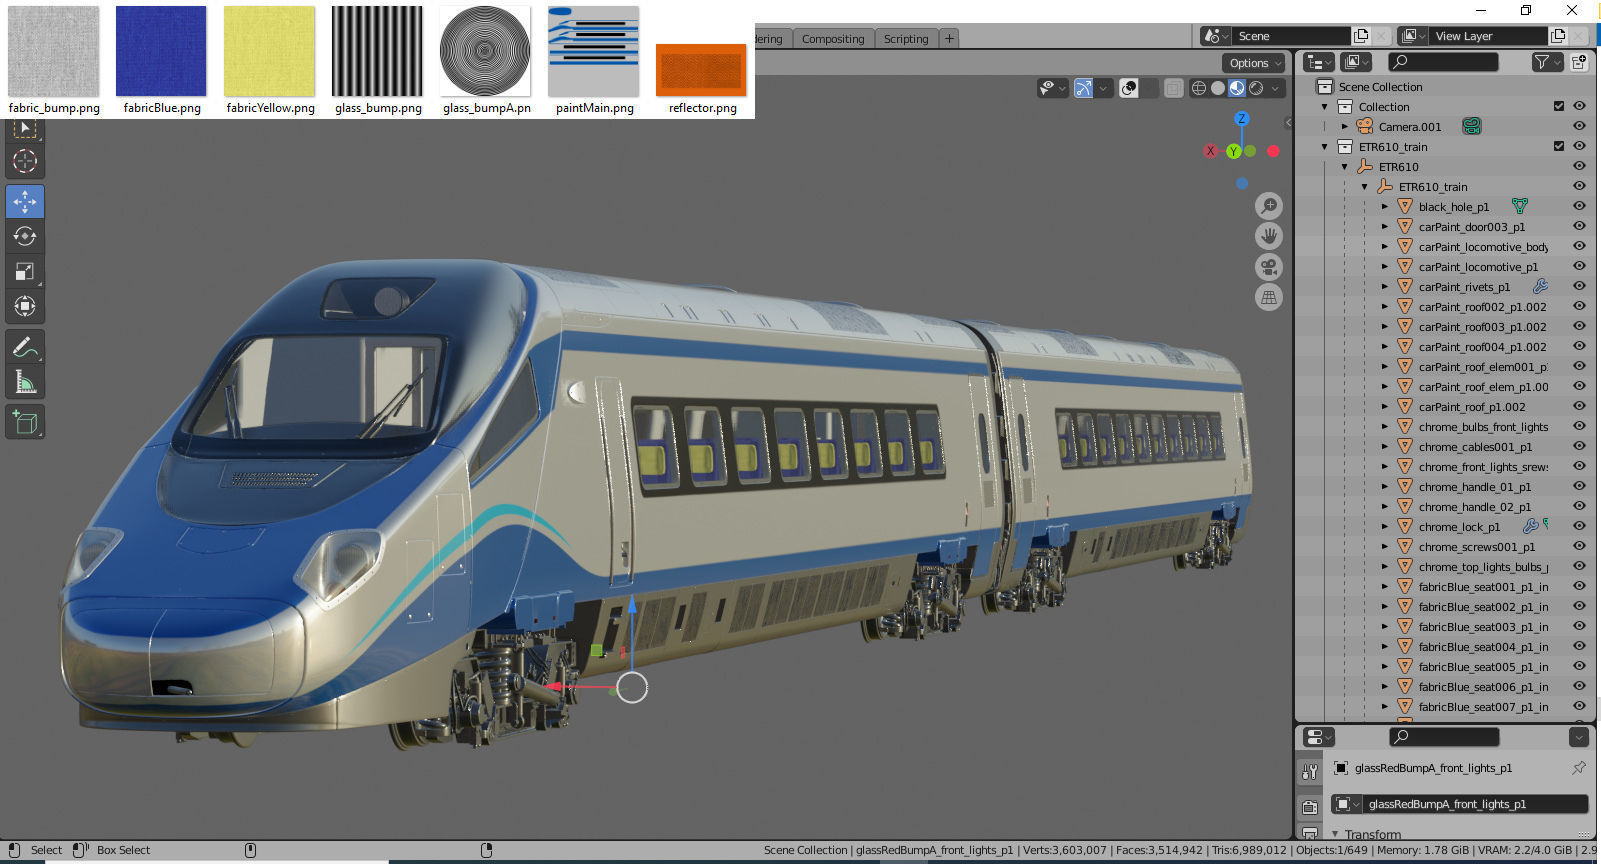The image size is (1601, 864).
Task: Click the outliner search field
Action: pos(1443,62)
